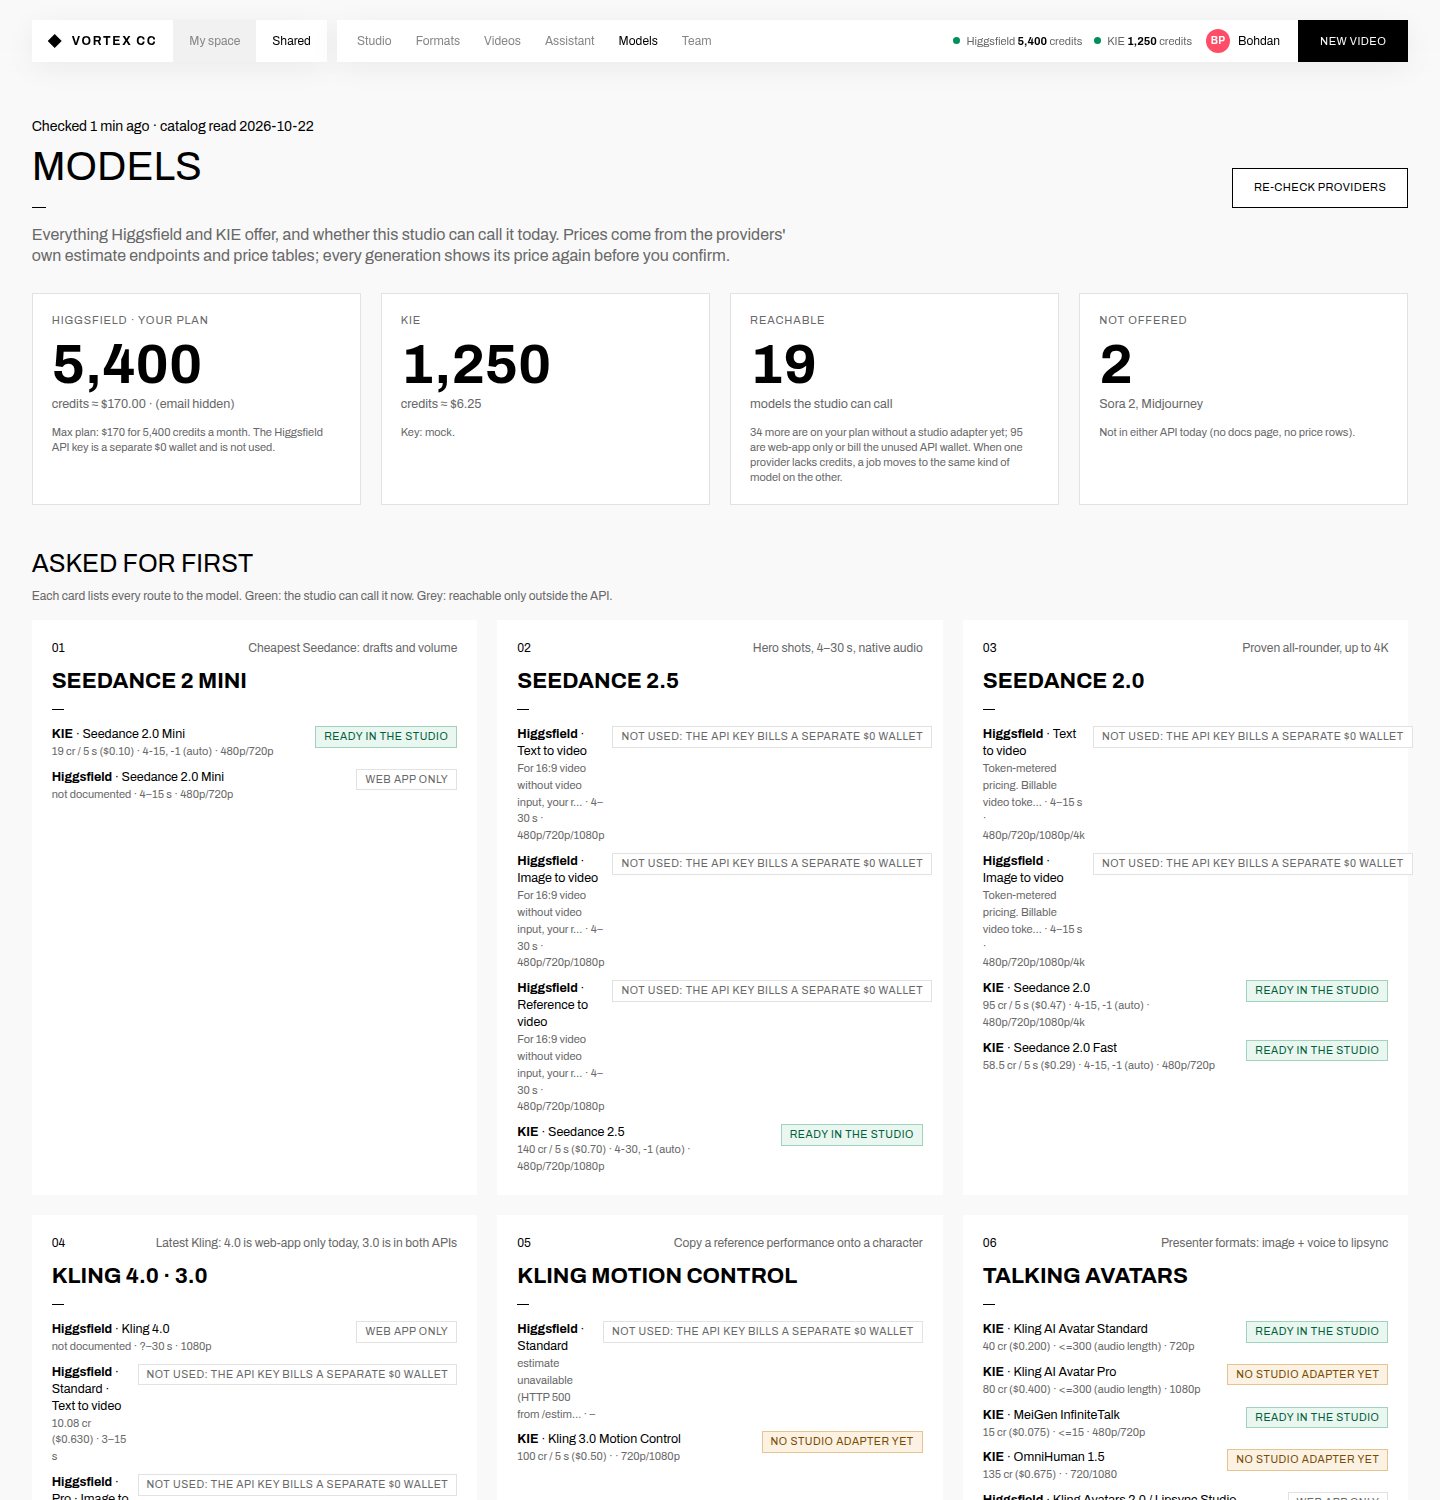Open the Videos page
The width and height of the screenshot is (1440, 1500).
point(502,41)
